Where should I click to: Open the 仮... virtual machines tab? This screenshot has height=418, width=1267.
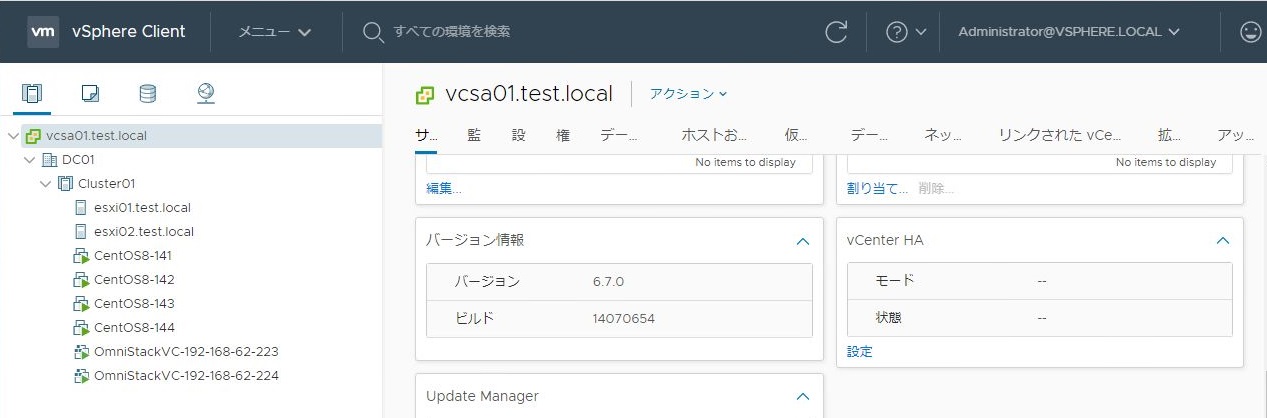point(796,137)
